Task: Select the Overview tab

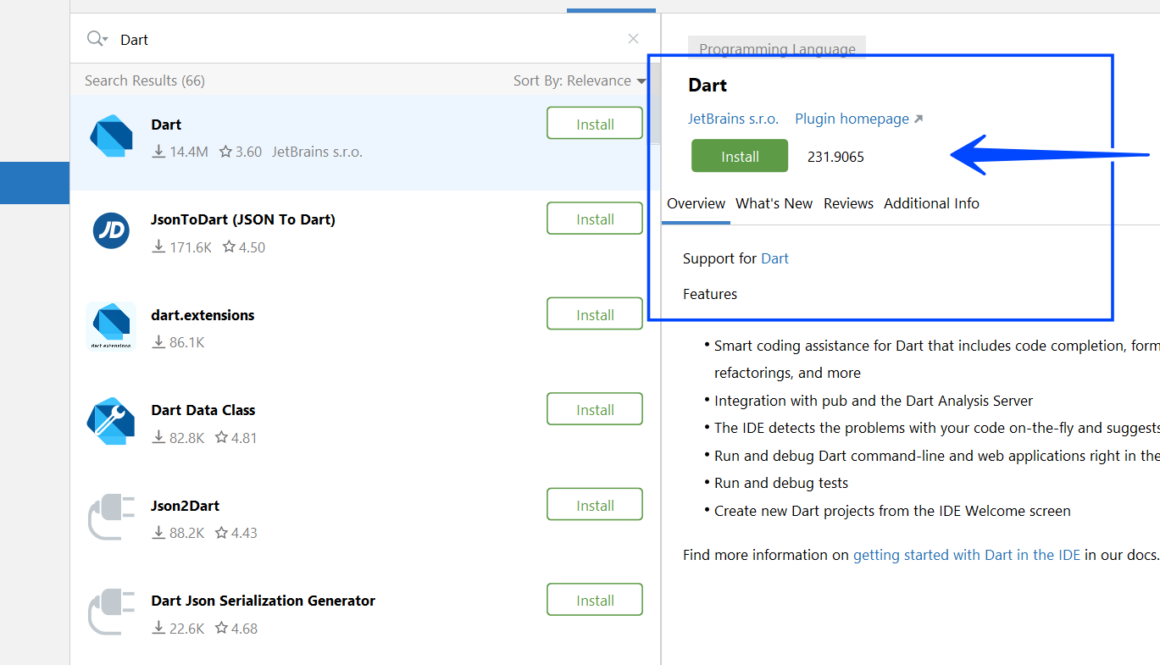Action: tap(696, 203)
